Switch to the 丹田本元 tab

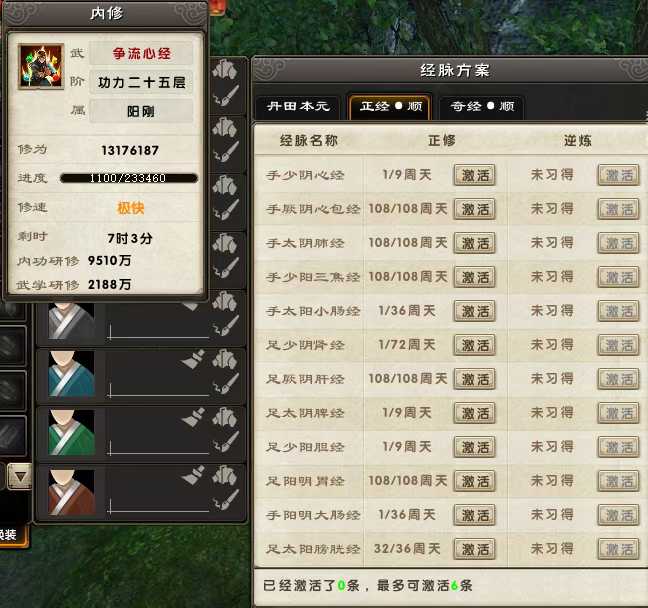click(298, 107)
